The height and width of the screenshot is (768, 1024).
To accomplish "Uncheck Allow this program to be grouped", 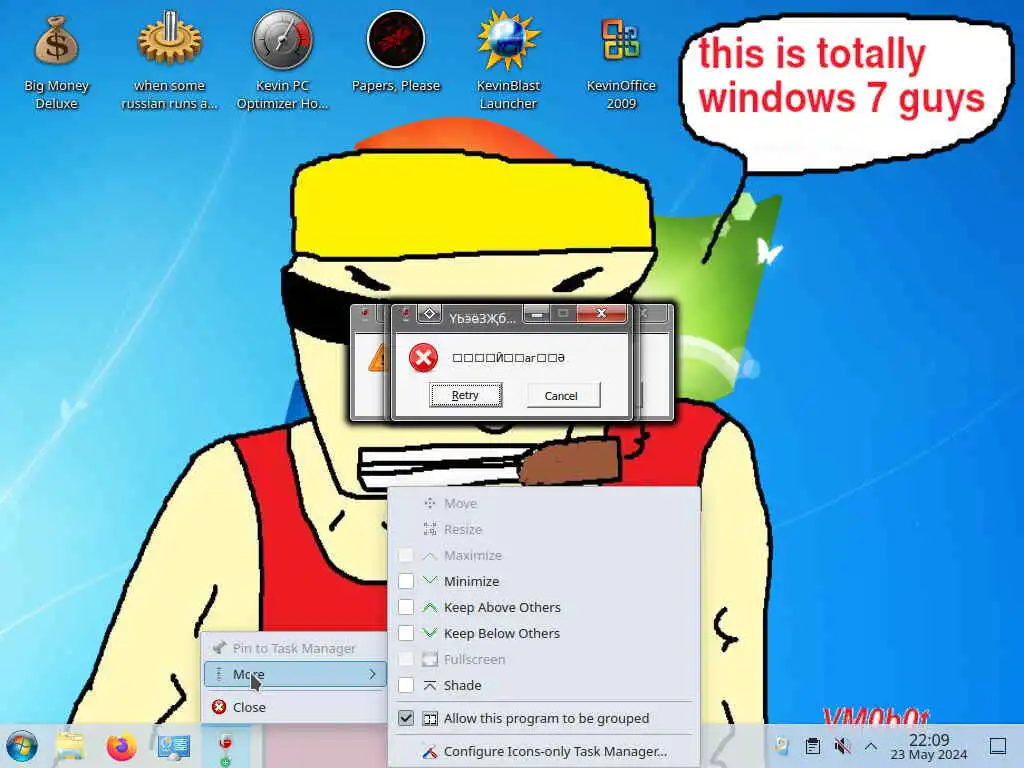I will coord(406,718).
